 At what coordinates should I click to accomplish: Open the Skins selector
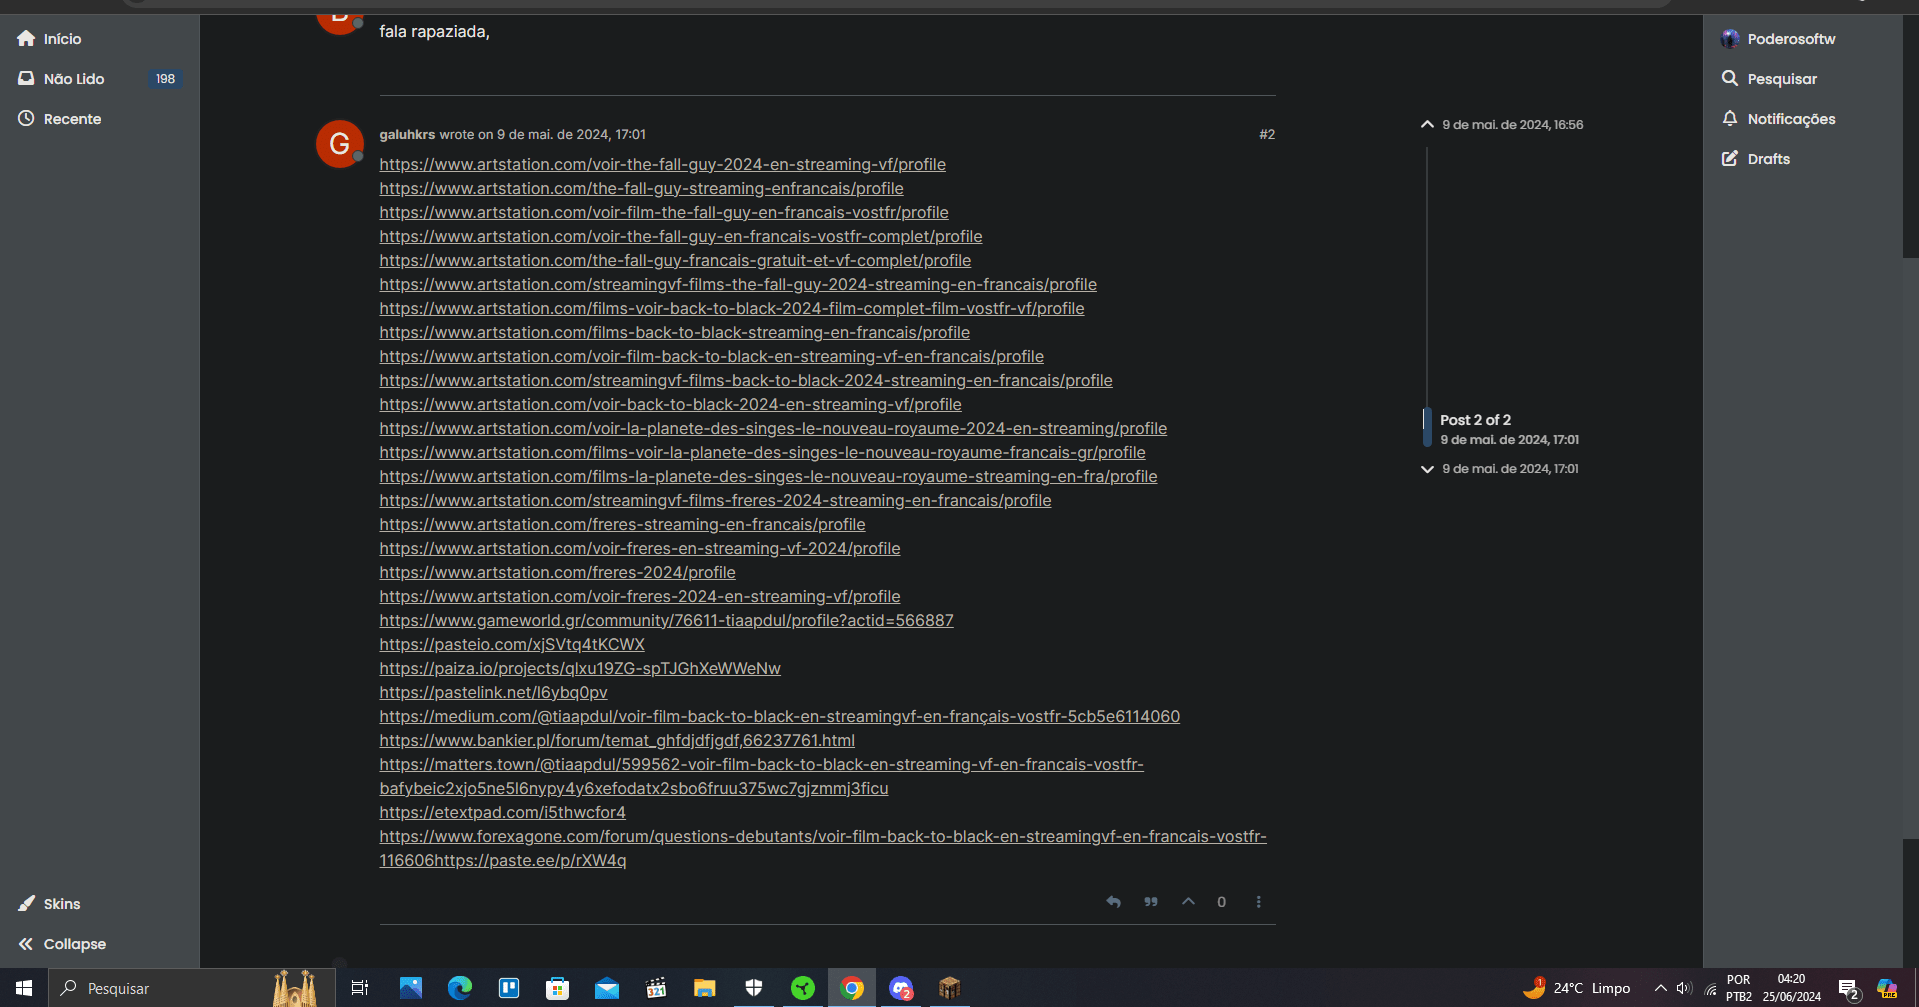[x=50, y=904]
